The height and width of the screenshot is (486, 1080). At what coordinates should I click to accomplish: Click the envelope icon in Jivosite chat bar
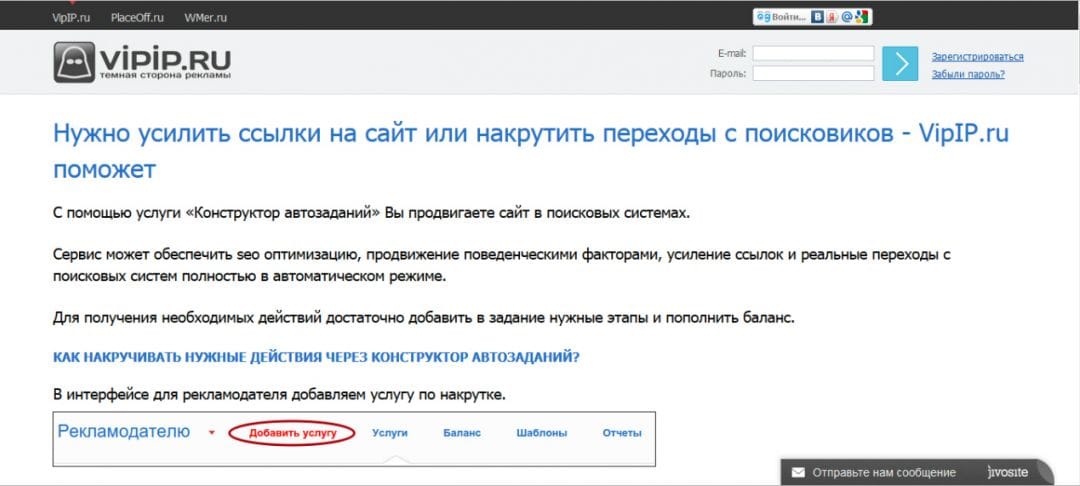[x=798, y=473]
